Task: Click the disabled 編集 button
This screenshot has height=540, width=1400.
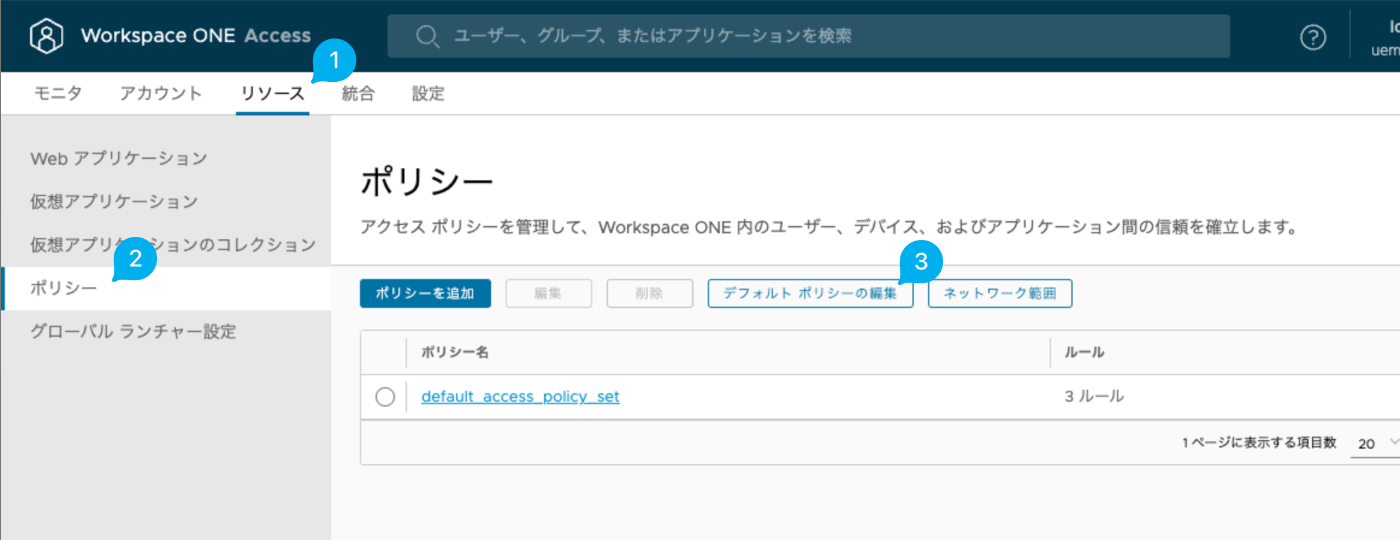Action: 548,293
